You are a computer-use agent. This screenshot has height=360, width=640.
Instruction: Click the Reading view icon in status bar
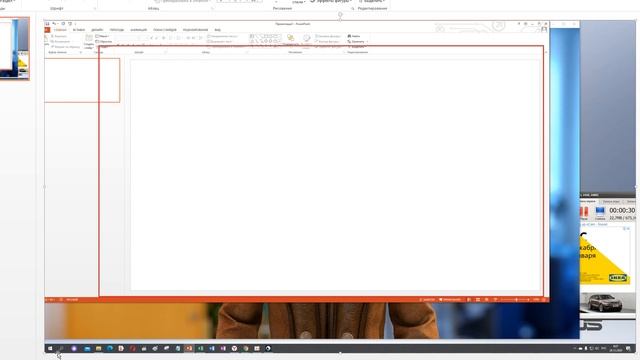487,300
